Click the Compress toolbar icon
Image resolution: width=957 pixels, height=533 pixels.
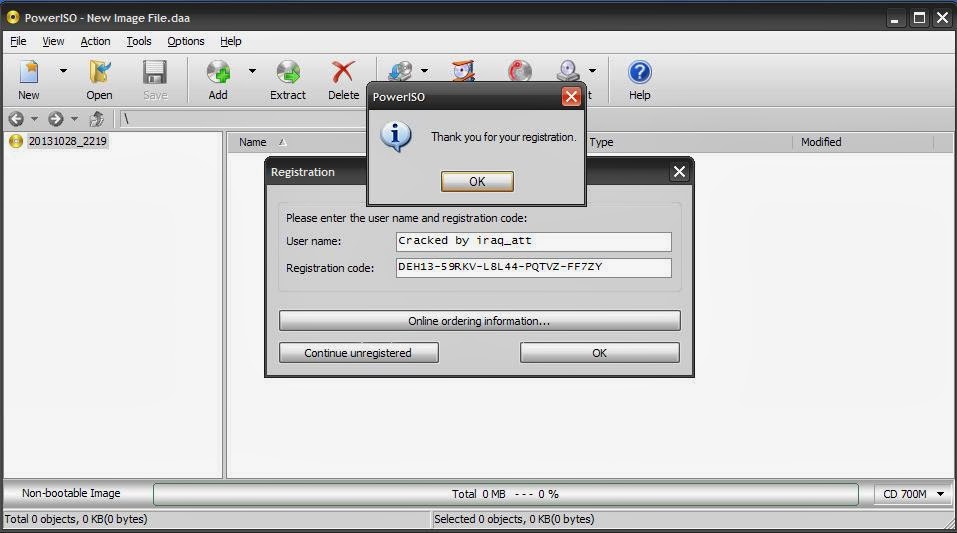click(x=463, y=71)
